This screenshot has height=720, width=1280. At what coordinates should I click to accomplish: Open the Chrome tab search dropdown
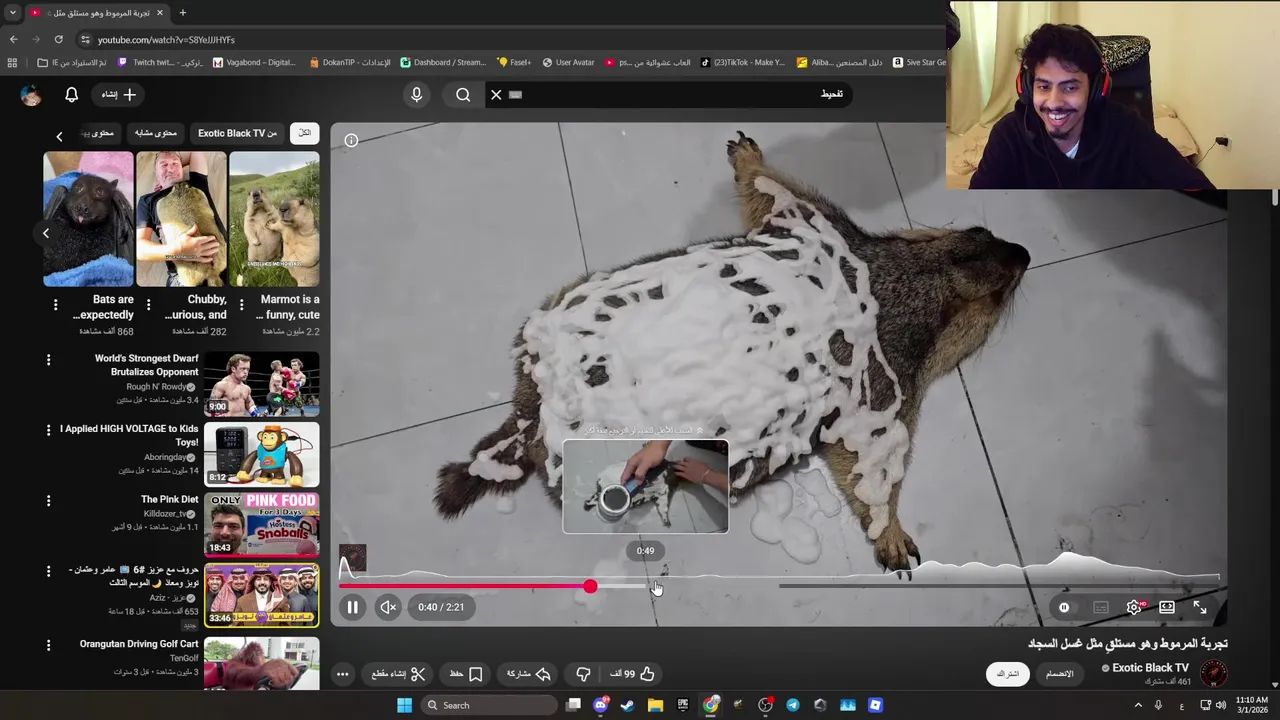[13, 13]
